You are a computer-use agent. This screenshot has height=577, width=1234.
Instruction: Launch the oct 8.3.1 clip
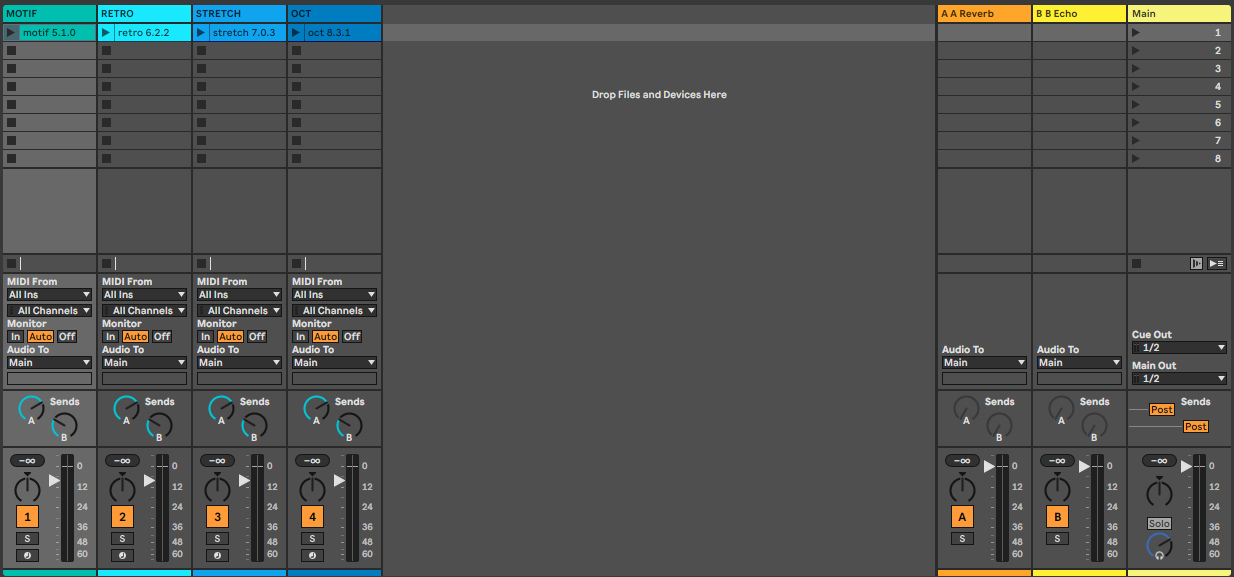[296, 33]
